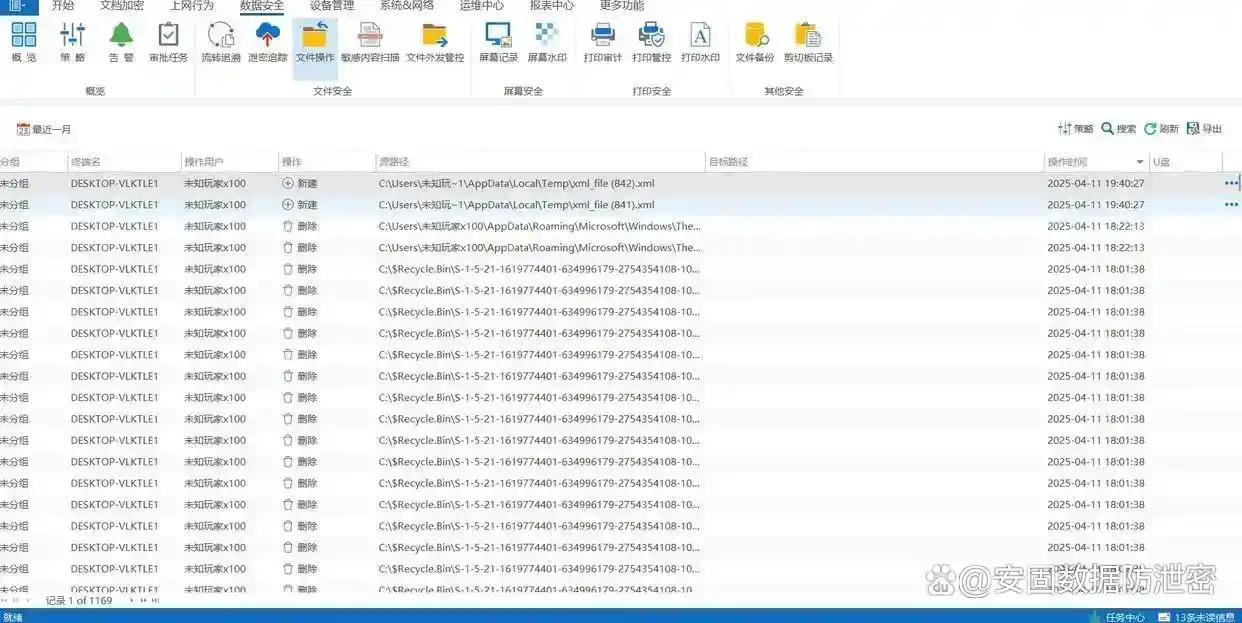Image resolution: width=1242 pixels, height=623 pixels.
Task: Click the 终端名 column header
Action: tap(123, 162)
